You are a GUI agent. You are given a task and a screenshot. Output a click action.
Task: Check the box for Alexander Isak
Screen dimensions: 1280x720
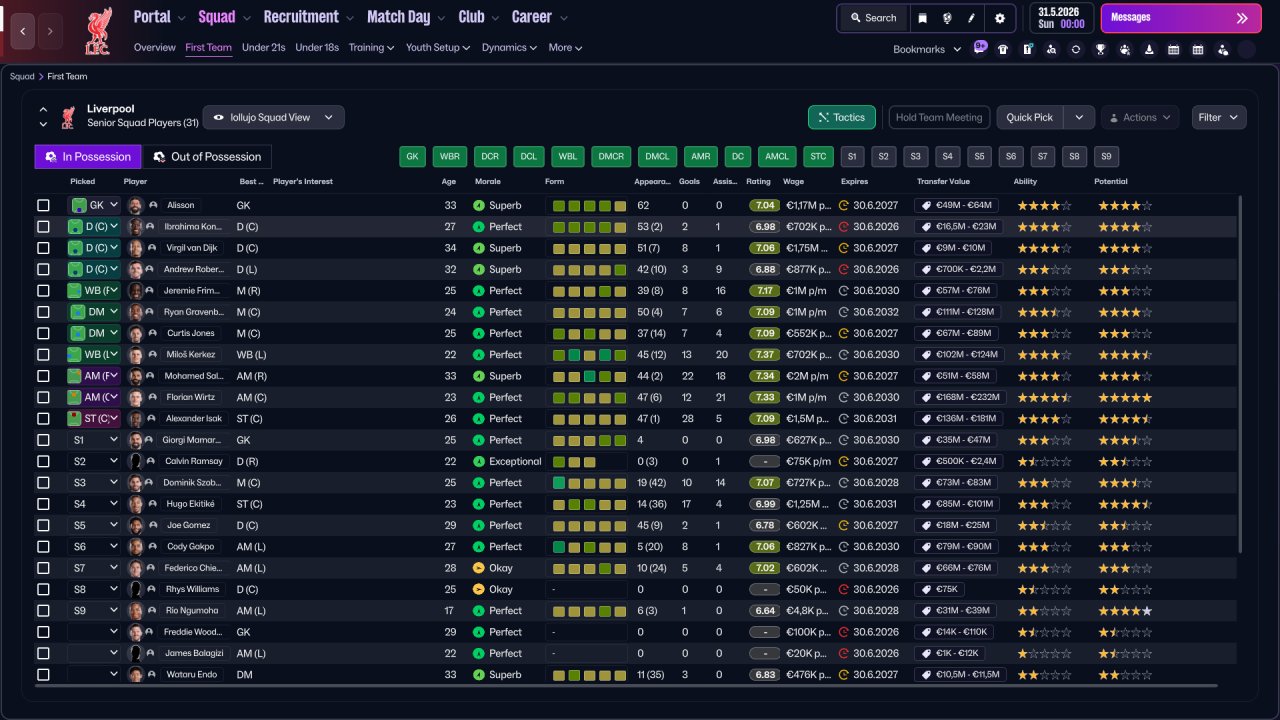43,419
